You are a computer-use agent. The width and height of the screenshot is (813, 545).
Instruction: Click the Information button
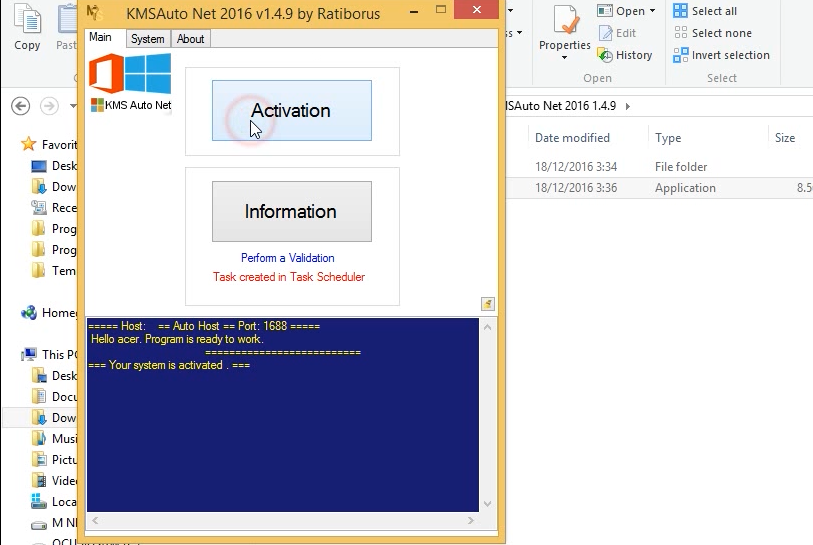pos(291,211)
